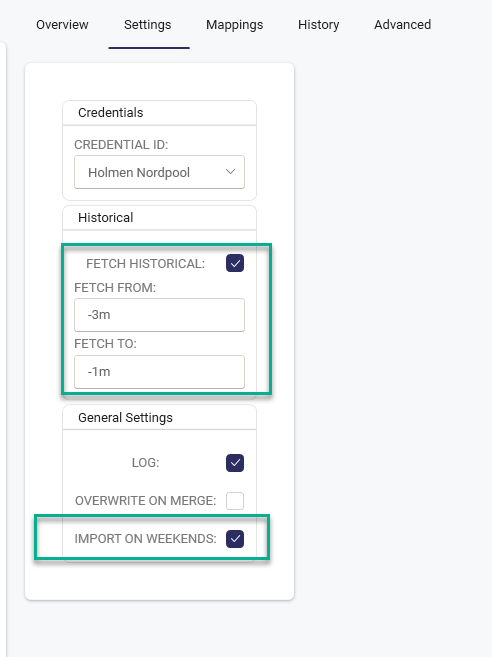Go to the History tab
The height and width of the screenshot is (657, 492).
click(319, 25)
